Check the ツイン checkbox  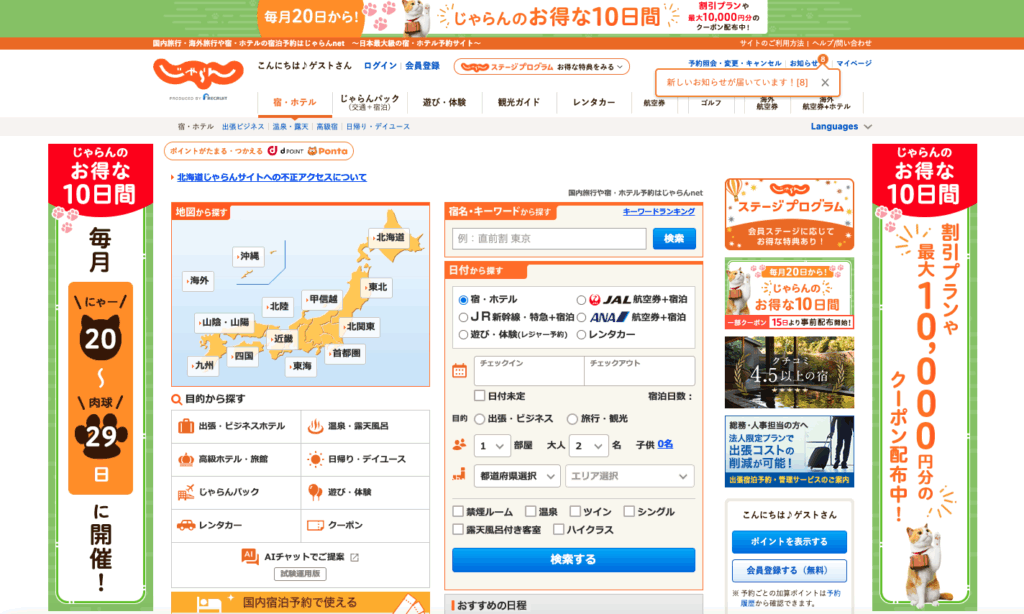point(575,511)
